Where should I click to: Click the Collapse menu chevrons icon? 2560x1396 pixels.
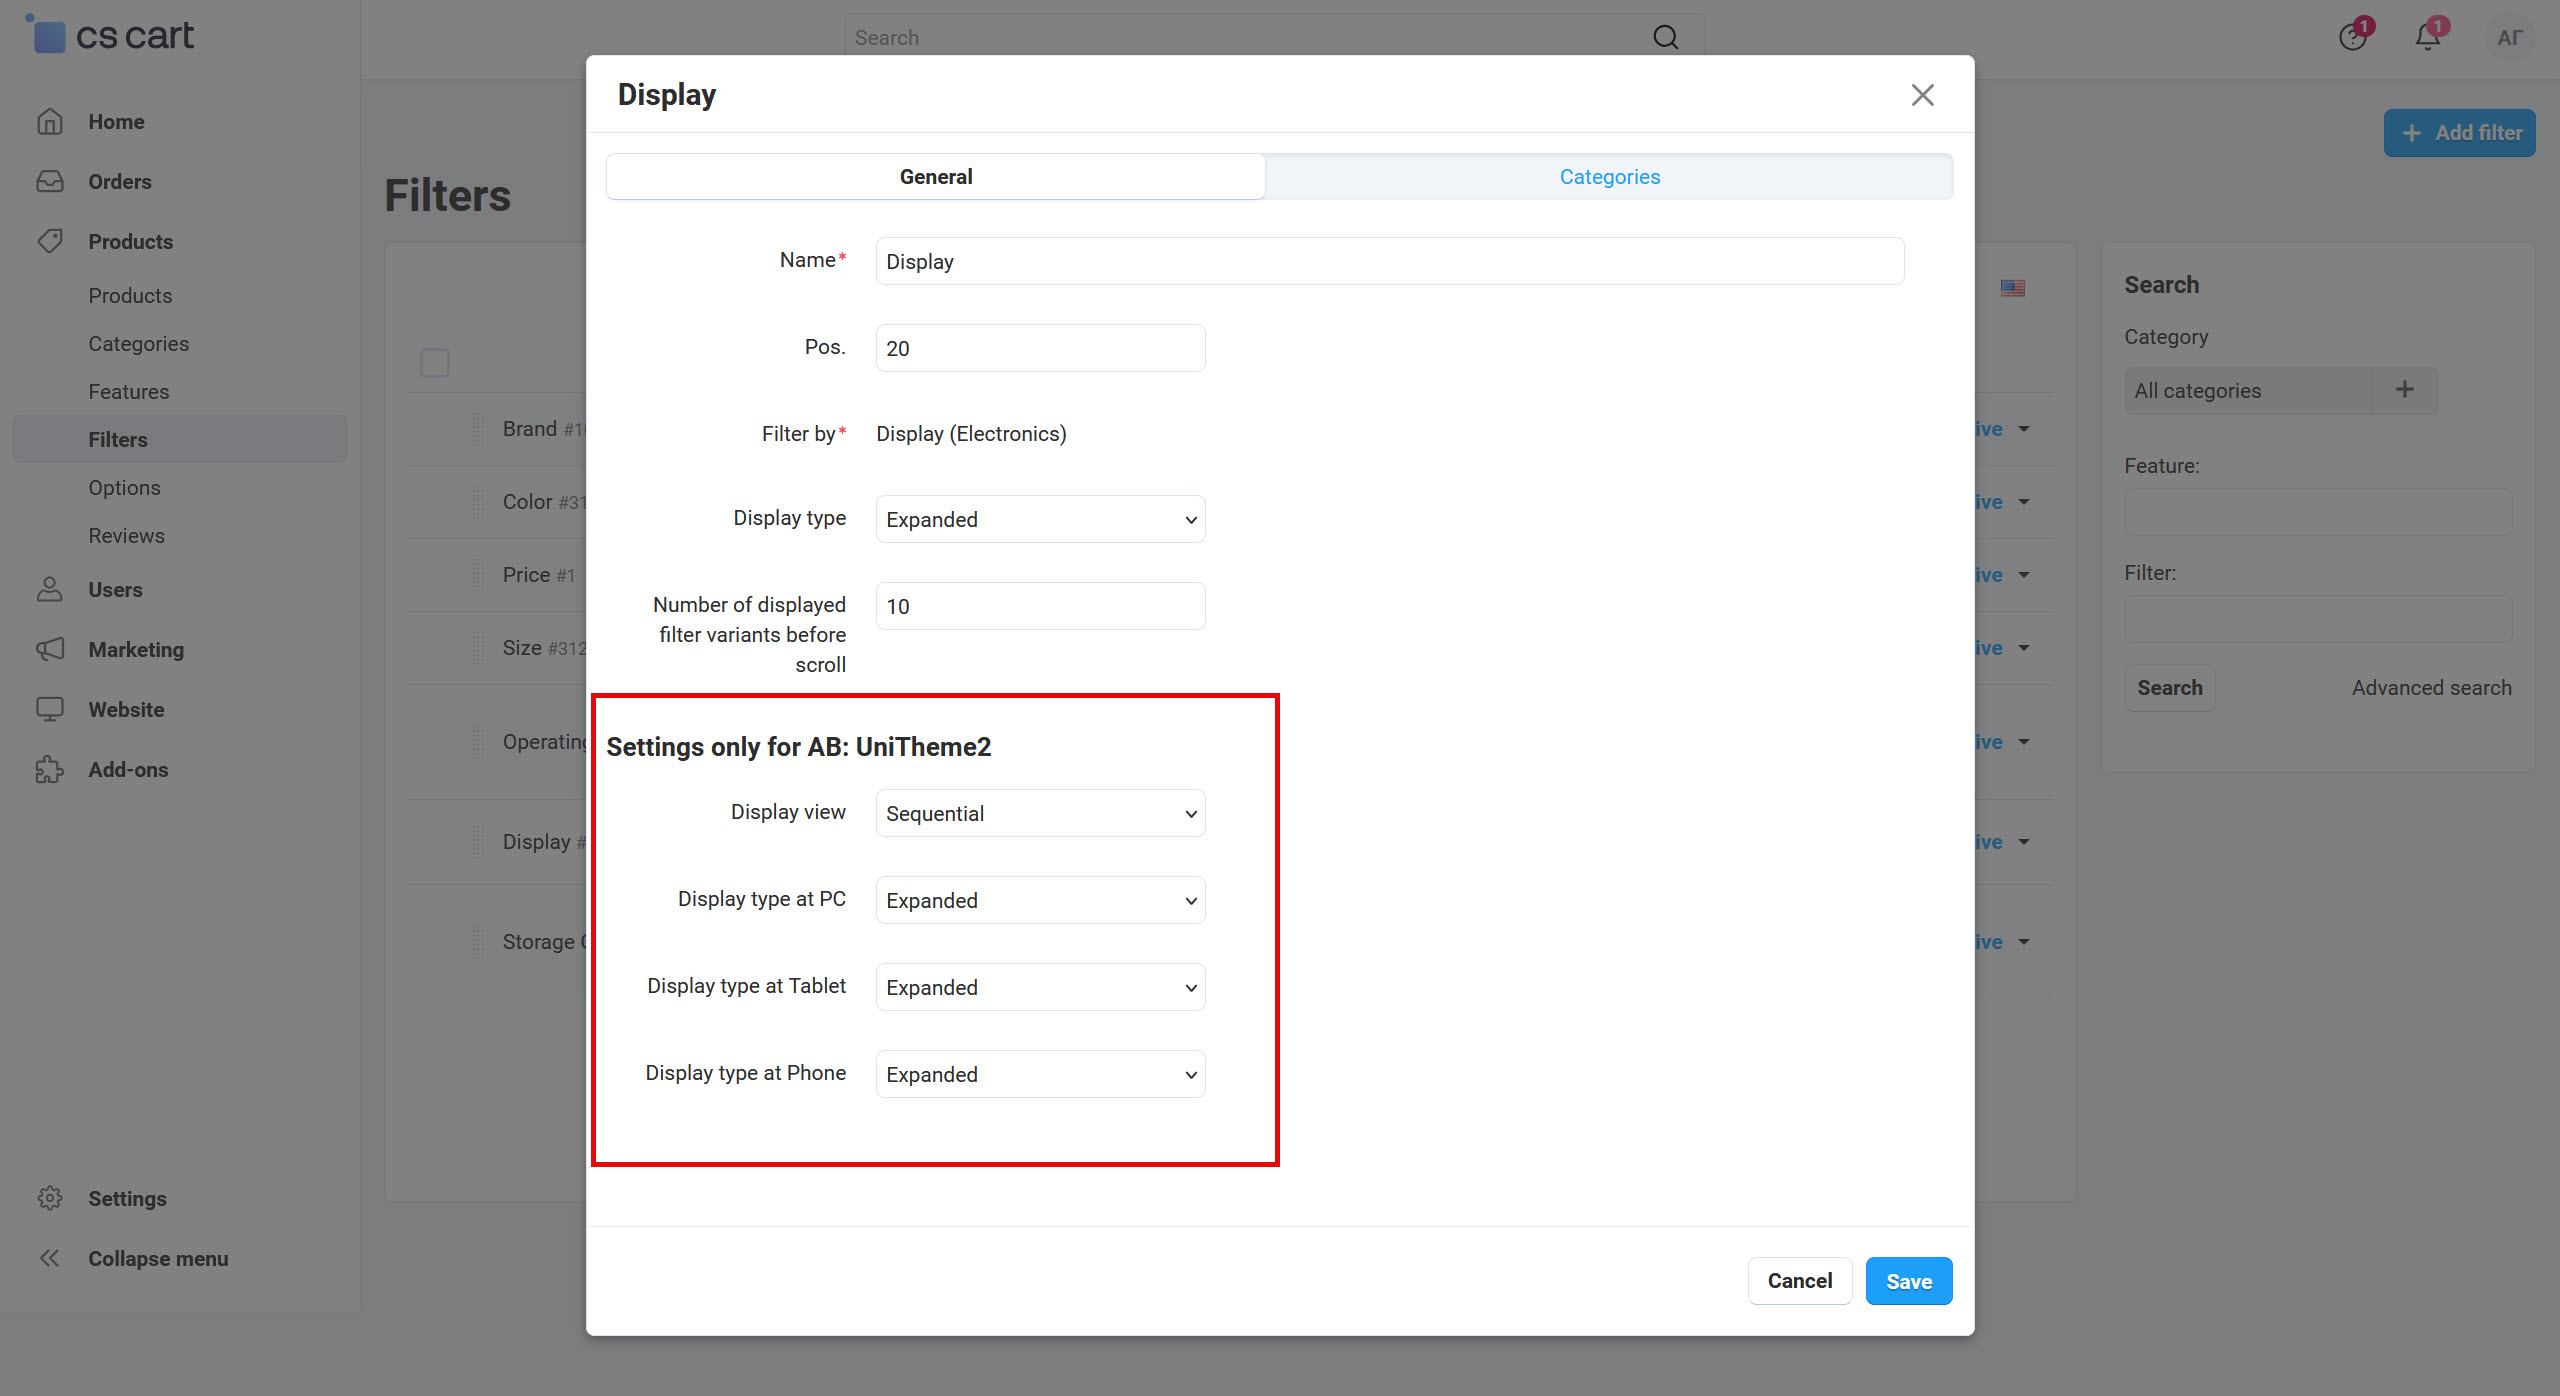pyautogui.click(x=50, y=1259)
